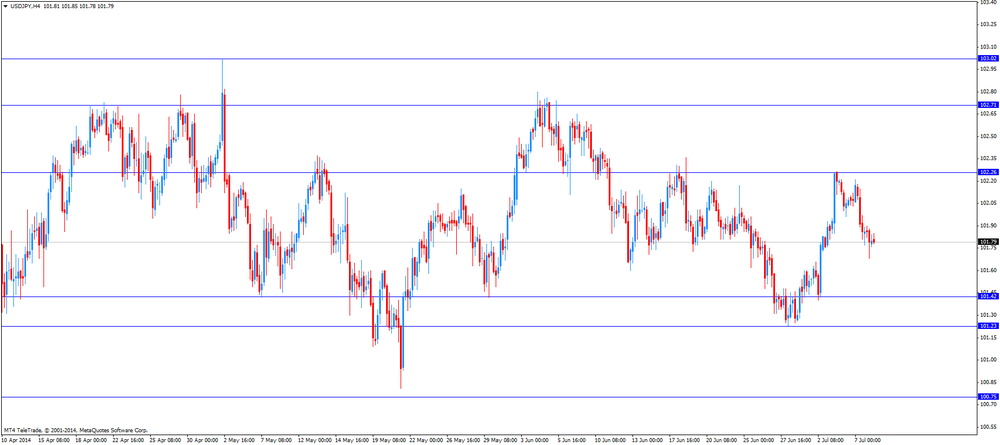The image size is (1000, 445).
Task: Select the 102.71 horizontal line price tag
Action: pos(988,105)
